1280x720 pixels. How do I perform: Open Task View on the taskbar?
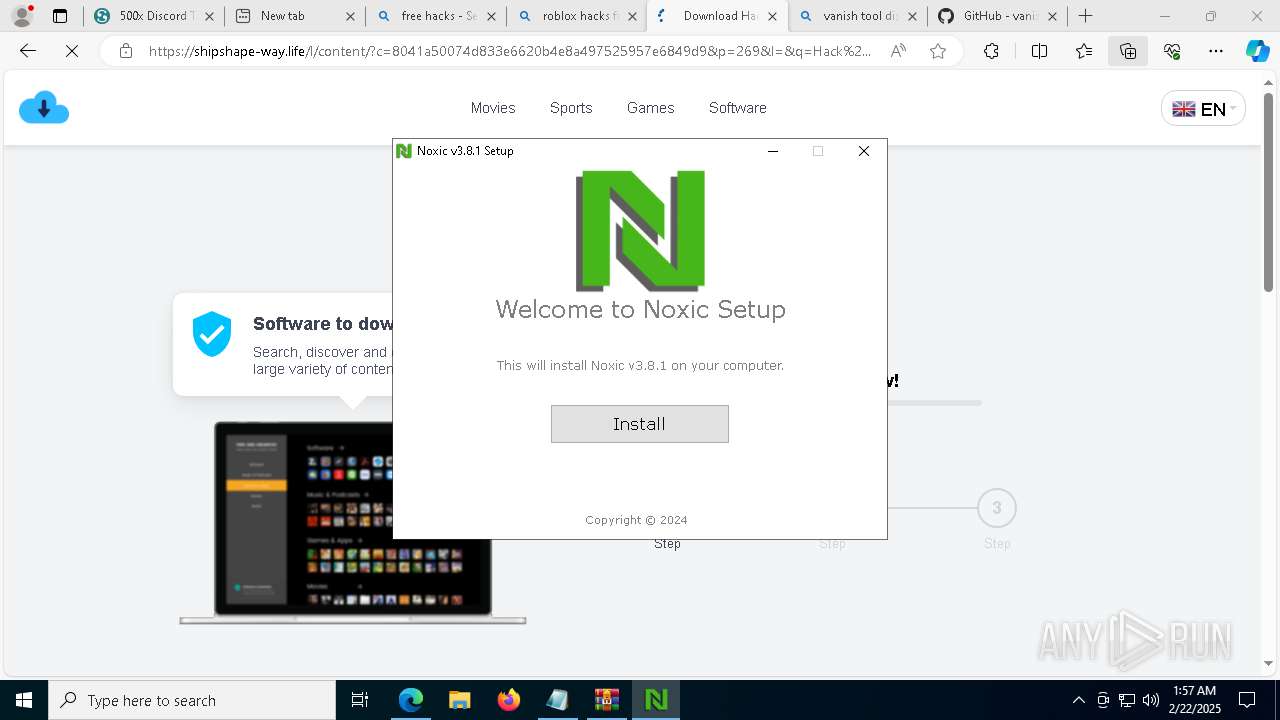[360, 700]
